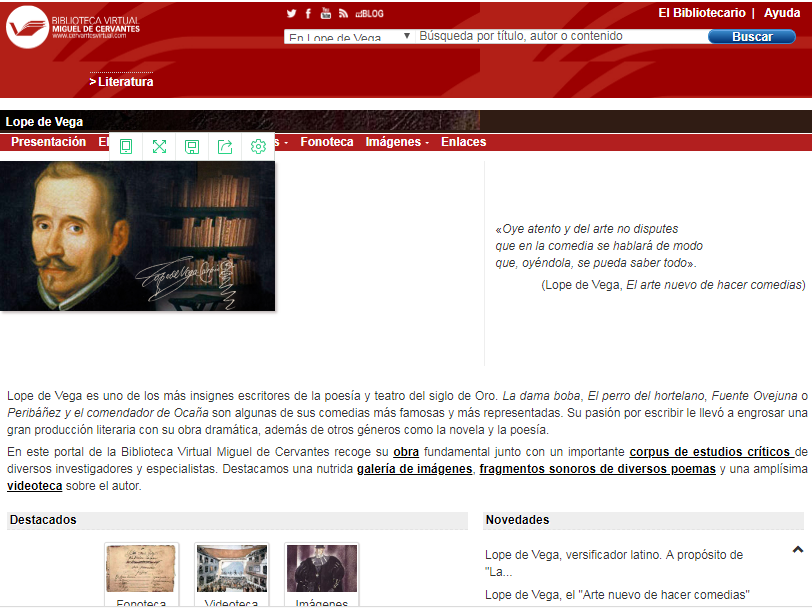Select the Fonoteca menu item
Image resolution: width=812 pixels, height=608 pixels.
pos(327,142)
